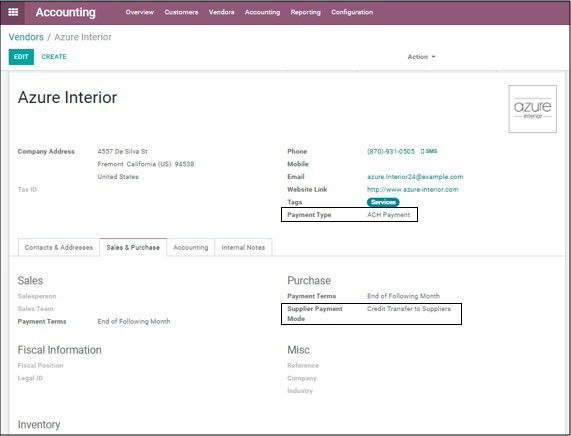Click the Company Address label

click(x=46, y=152)
